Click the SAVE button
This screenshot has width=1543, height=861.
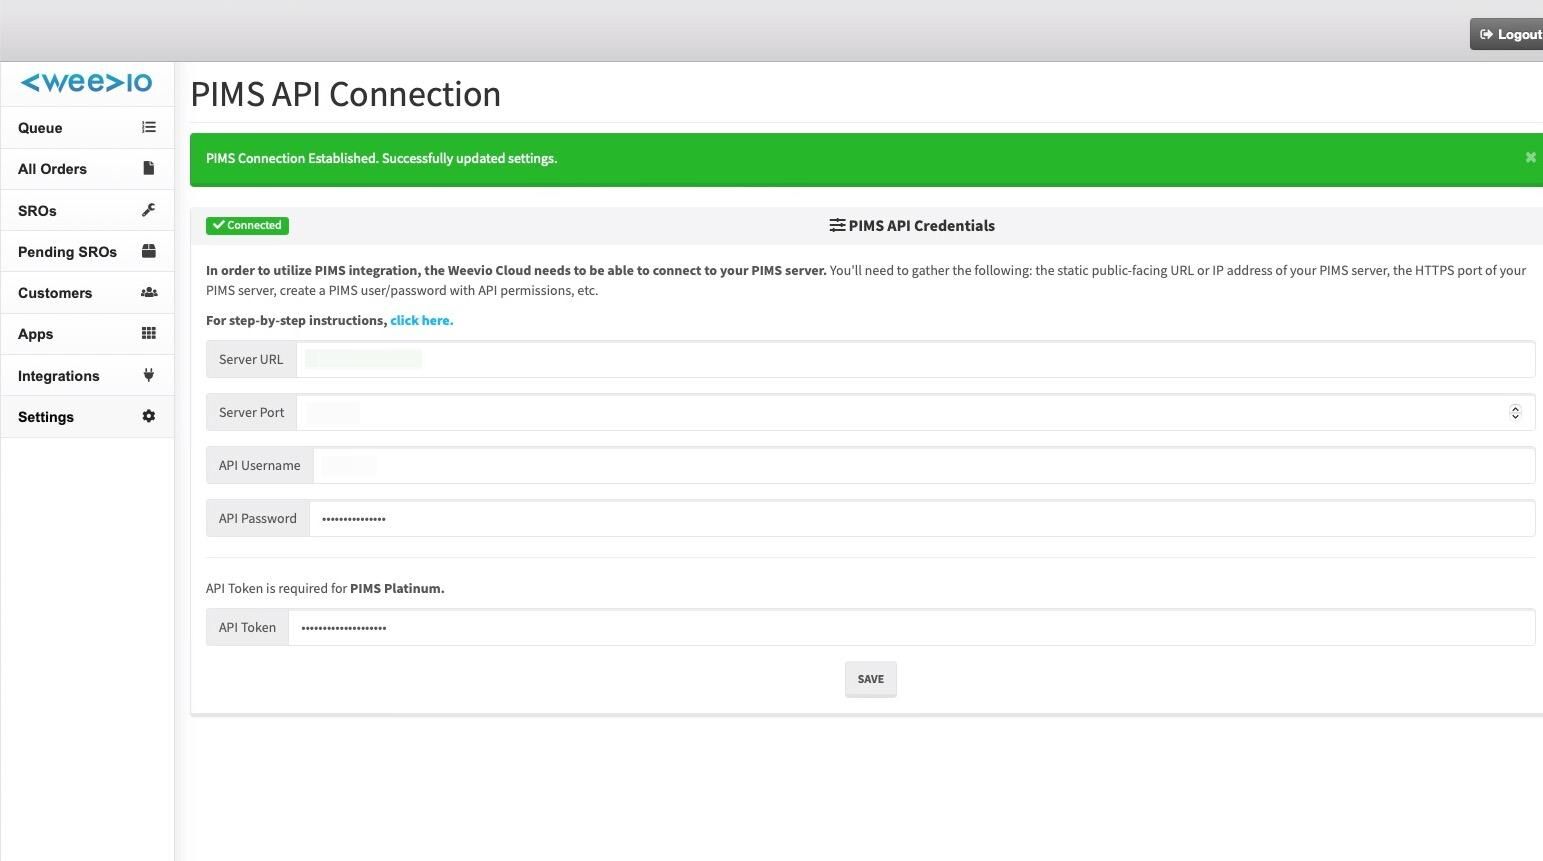coord(871,679)
